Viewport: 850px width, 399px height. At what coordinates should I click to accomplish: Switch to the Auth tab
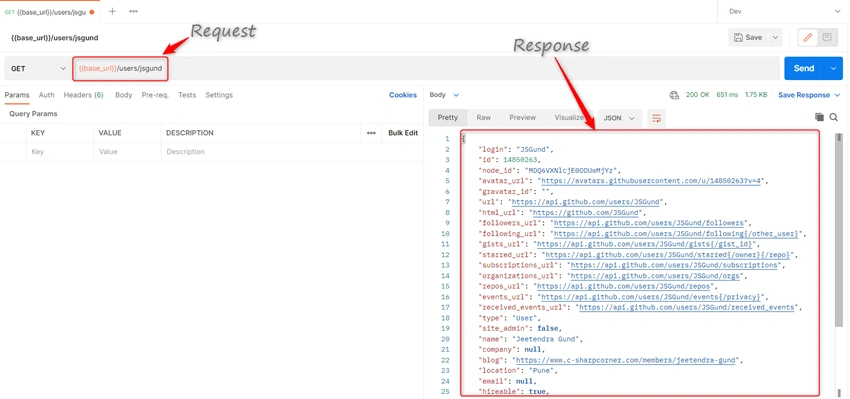[x=47, y=95]
